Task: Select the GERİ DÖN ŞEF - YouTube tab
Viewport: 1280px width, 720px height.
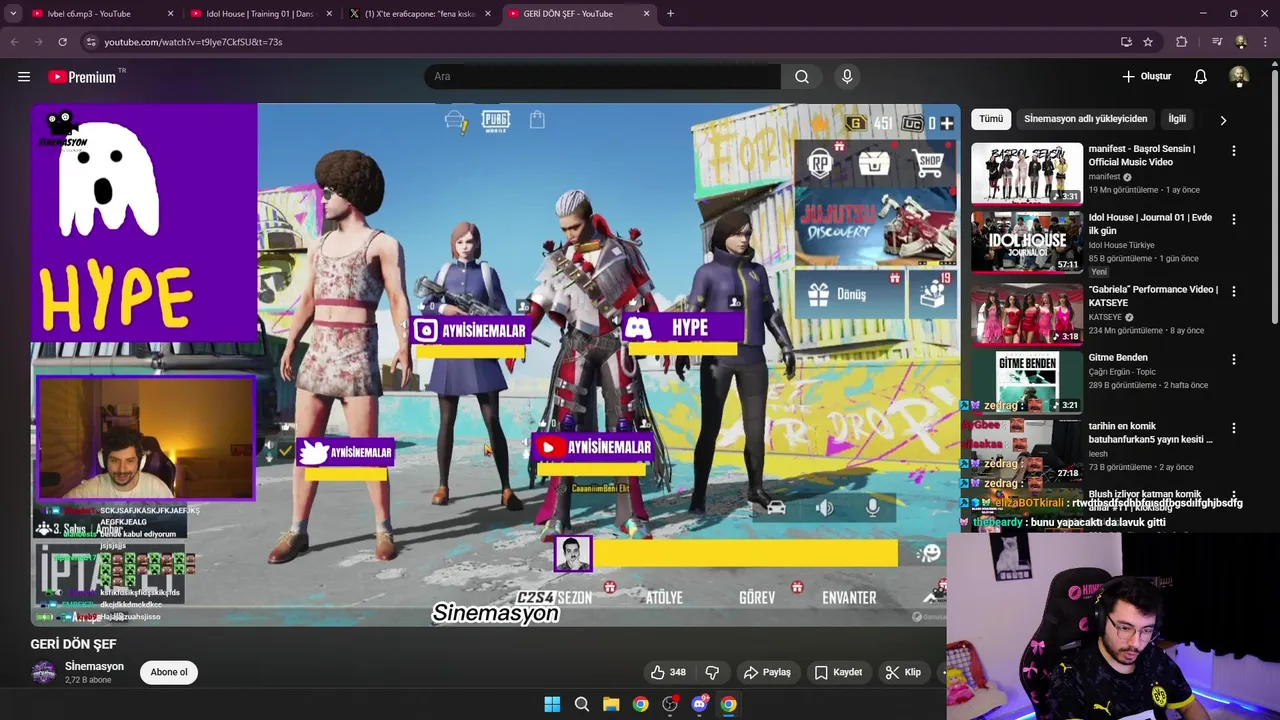Action: (577, 14)
